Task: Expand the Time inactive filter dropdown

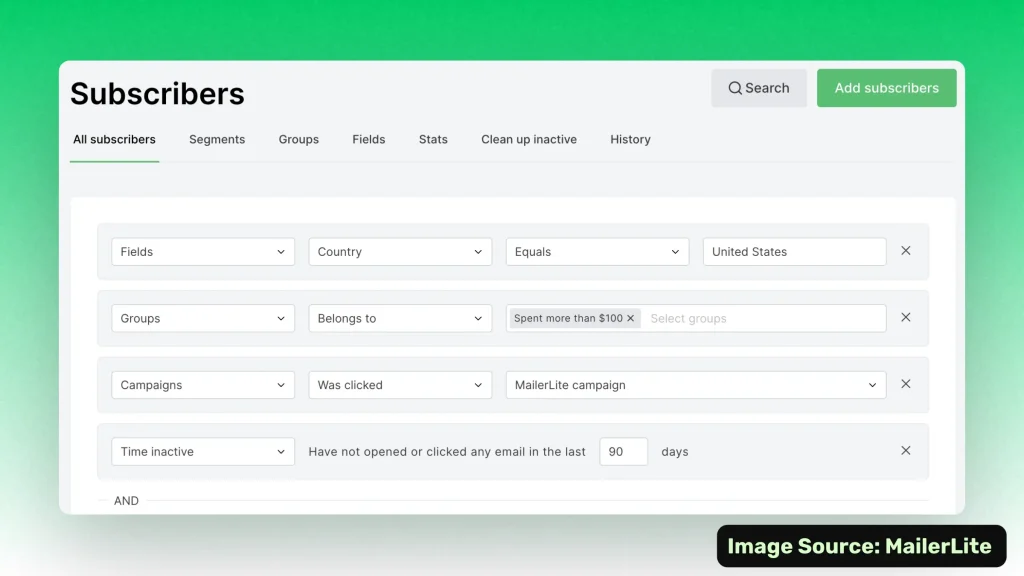Action: [203, 451]
